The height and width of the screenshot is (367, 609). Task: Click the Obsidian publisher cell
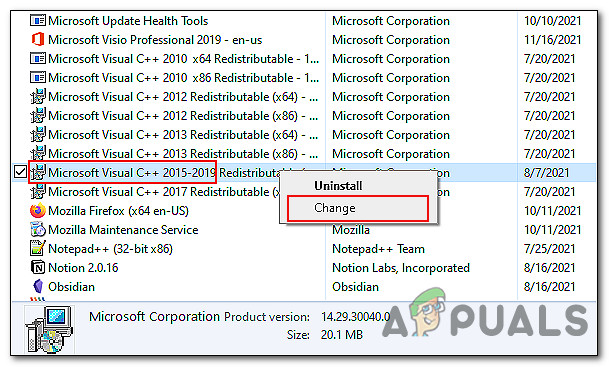tap(355, 287)
